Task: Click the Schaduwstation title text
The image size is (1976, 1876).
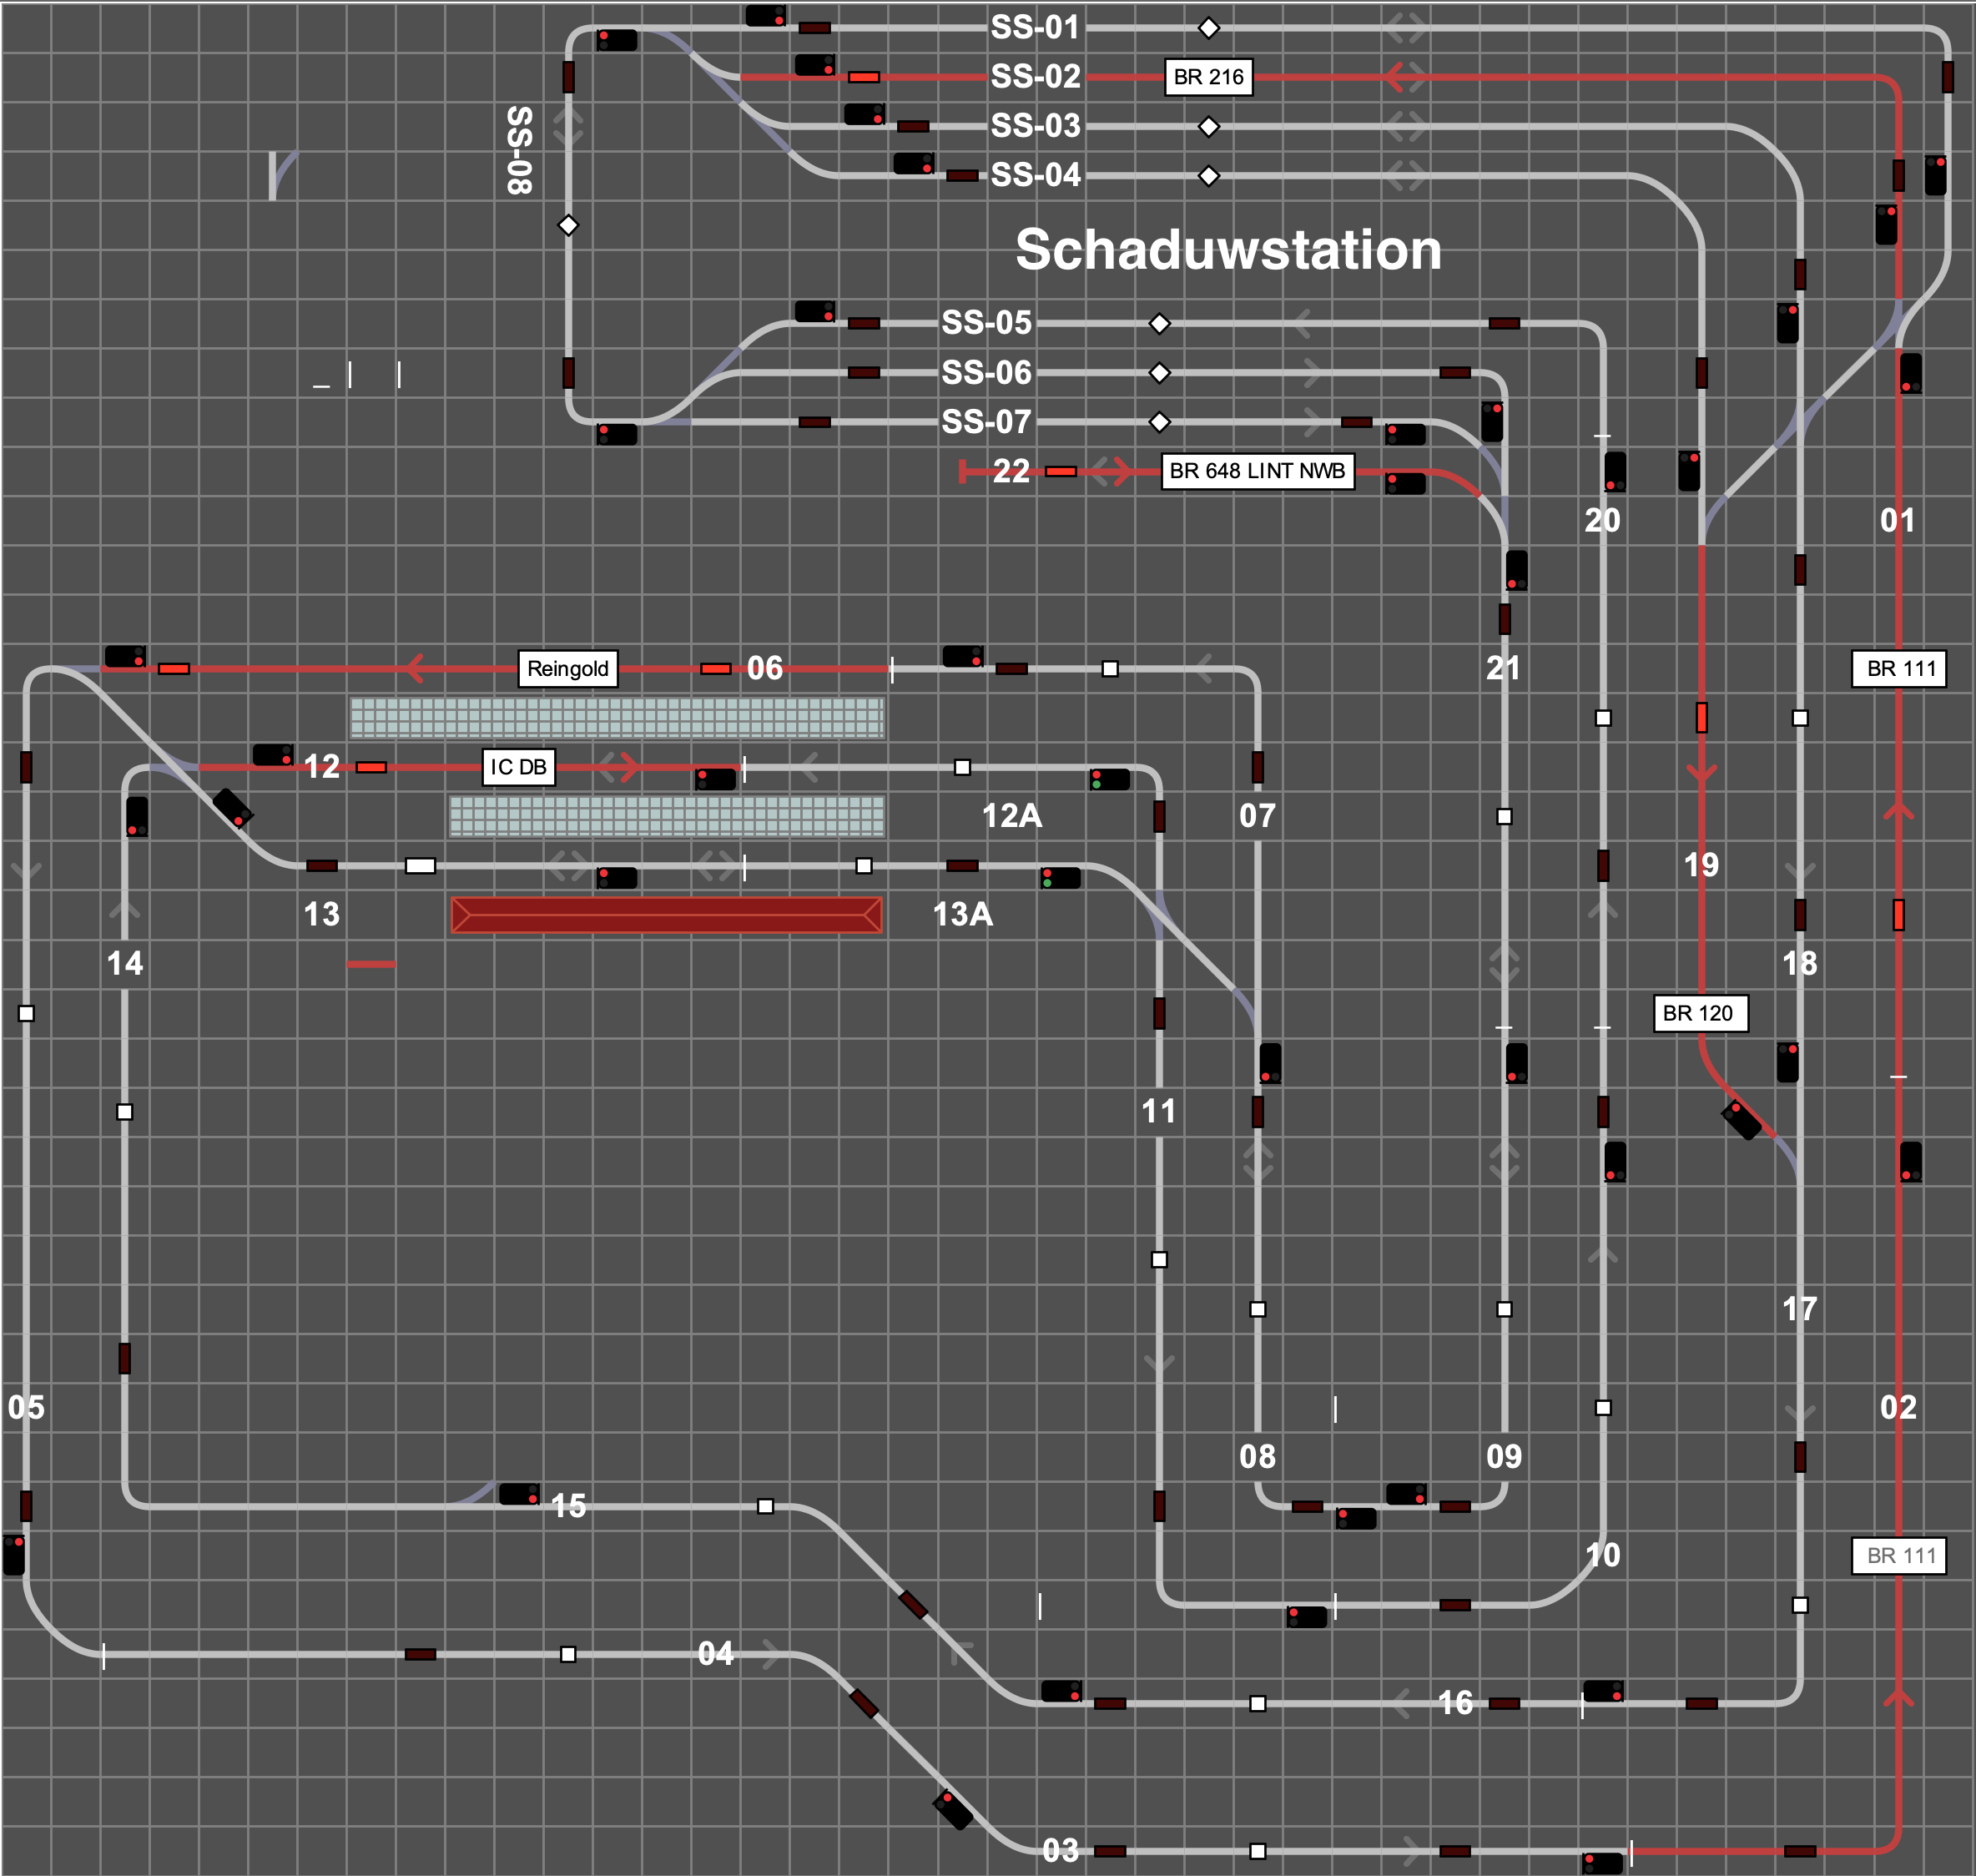Action: pyautogui.click(x=1228, y=249)
